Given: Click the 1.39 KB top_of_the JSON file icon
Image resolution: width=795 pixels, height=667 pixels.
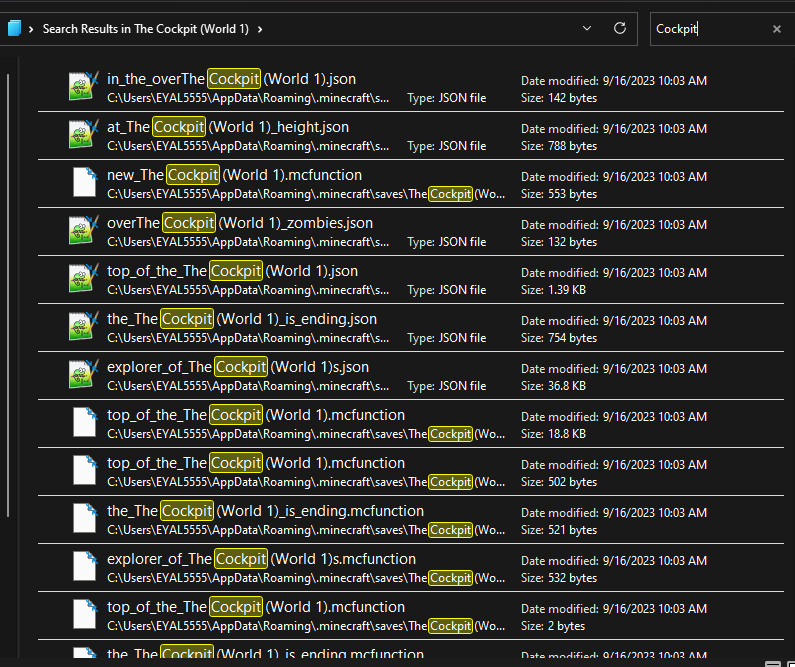Looking at the screenshot, I should pos(84,278).
